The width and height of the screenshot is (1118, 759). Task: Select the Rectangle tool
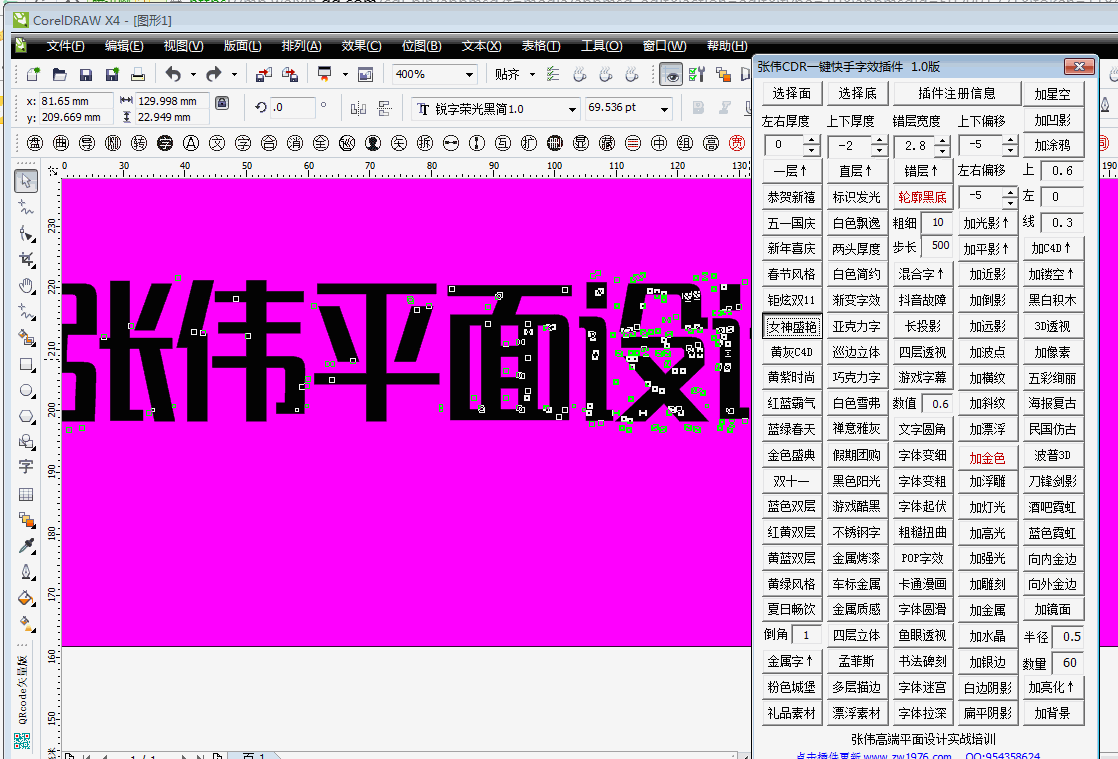pyautogui.click(x=26, y=365)
